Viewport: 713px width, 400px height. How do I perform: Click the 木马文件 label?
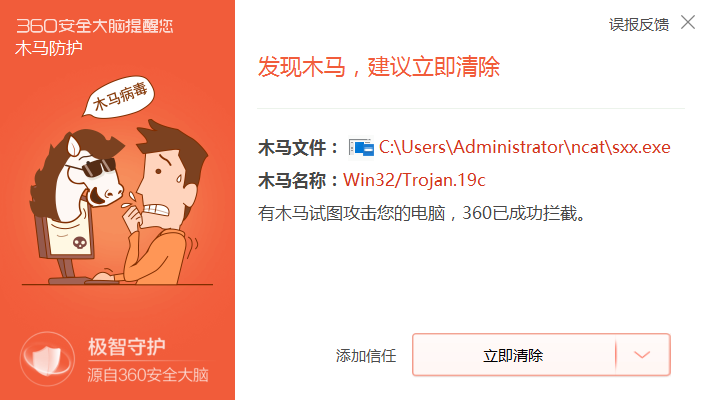(298, 148)
